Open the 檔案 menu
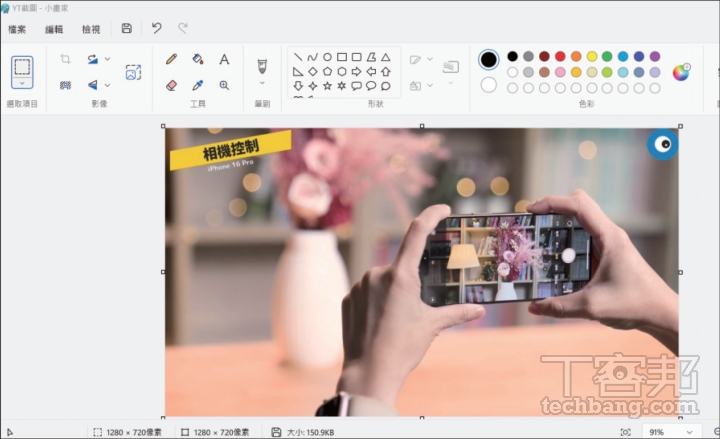This screenshot has width=720, height=439. point(17,29)
